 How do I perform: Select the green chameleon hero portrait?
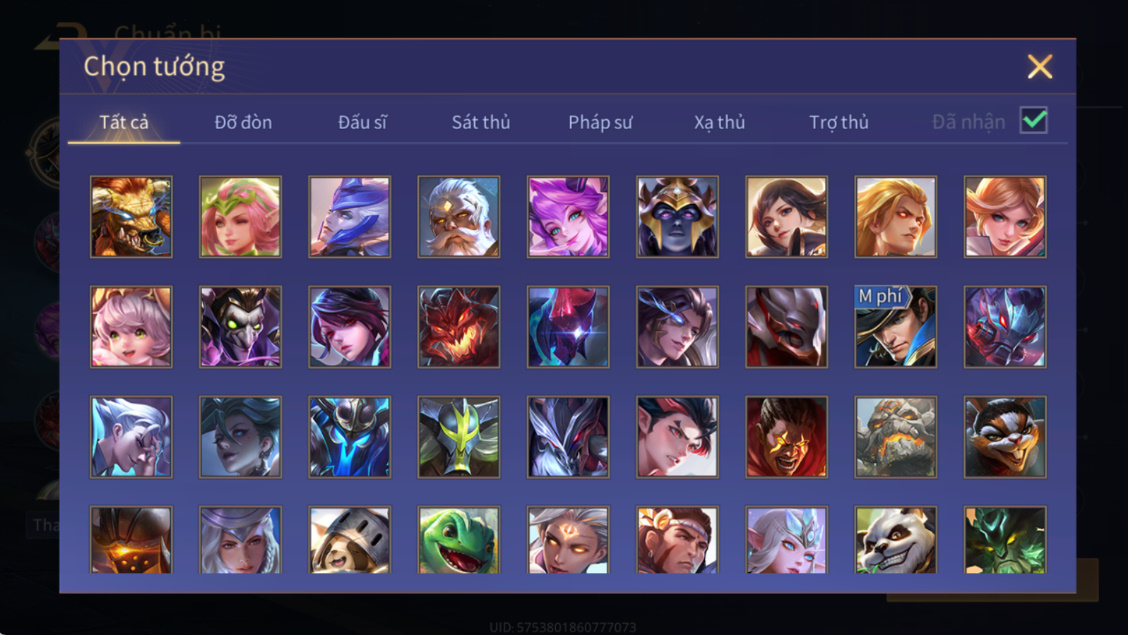[459, 539]
